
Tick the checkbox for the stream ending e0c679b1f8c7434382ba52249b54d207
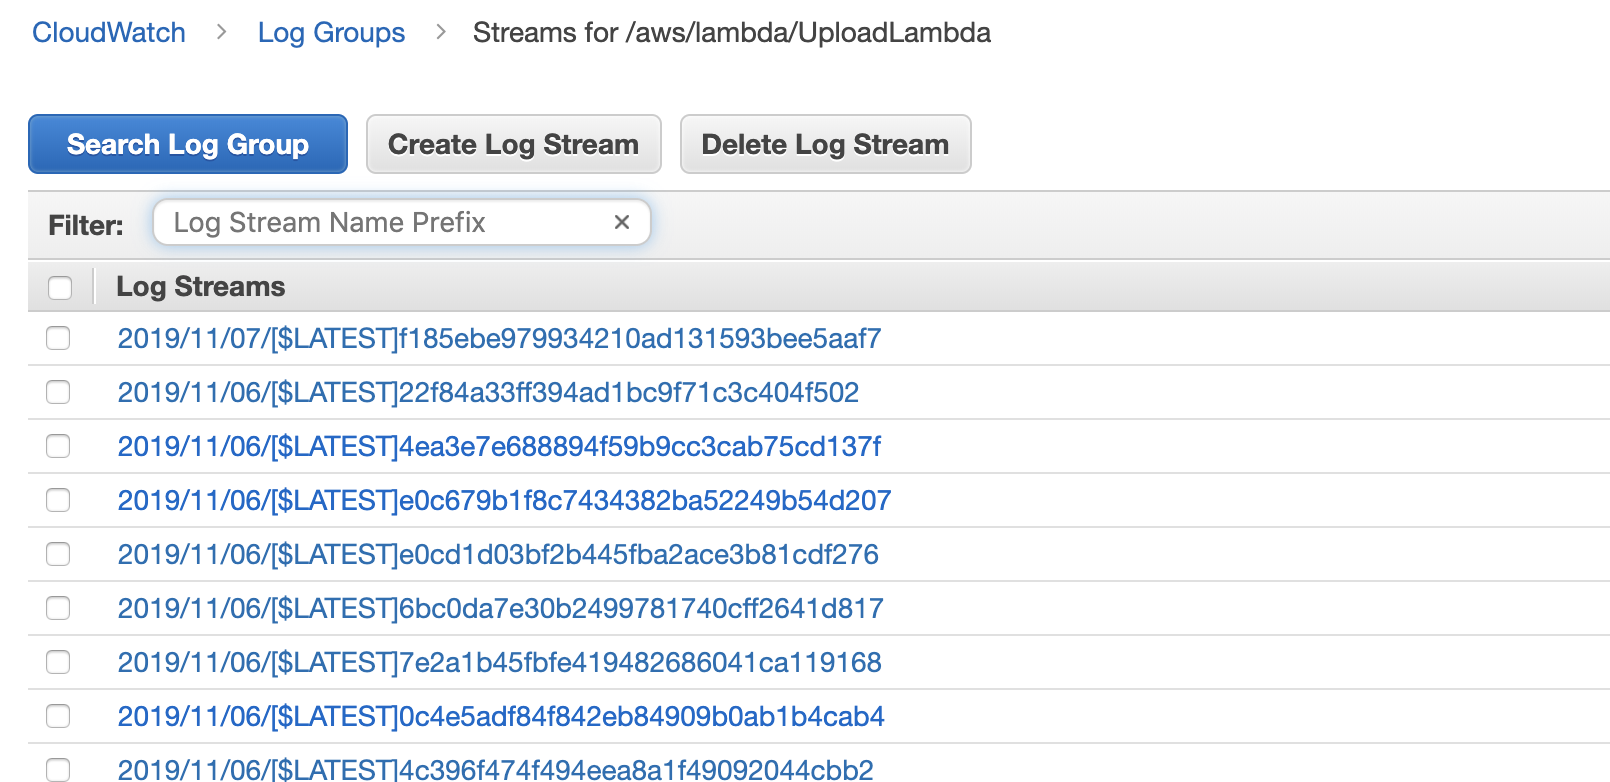click(x=58, y=500)
